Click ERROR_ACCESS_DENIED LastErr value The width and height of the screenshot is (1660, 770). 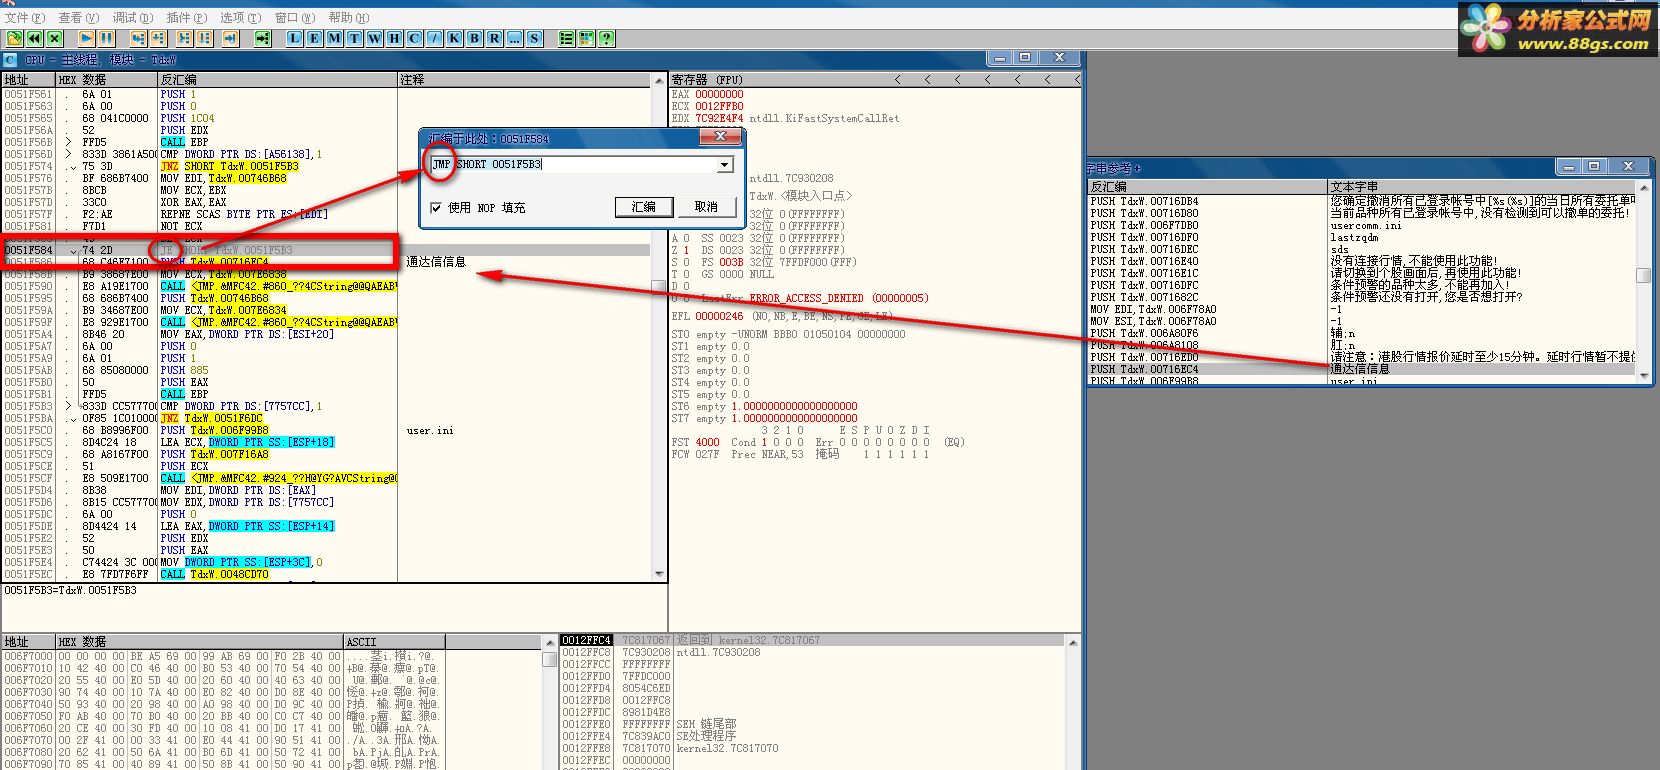(x=838, y=298)
